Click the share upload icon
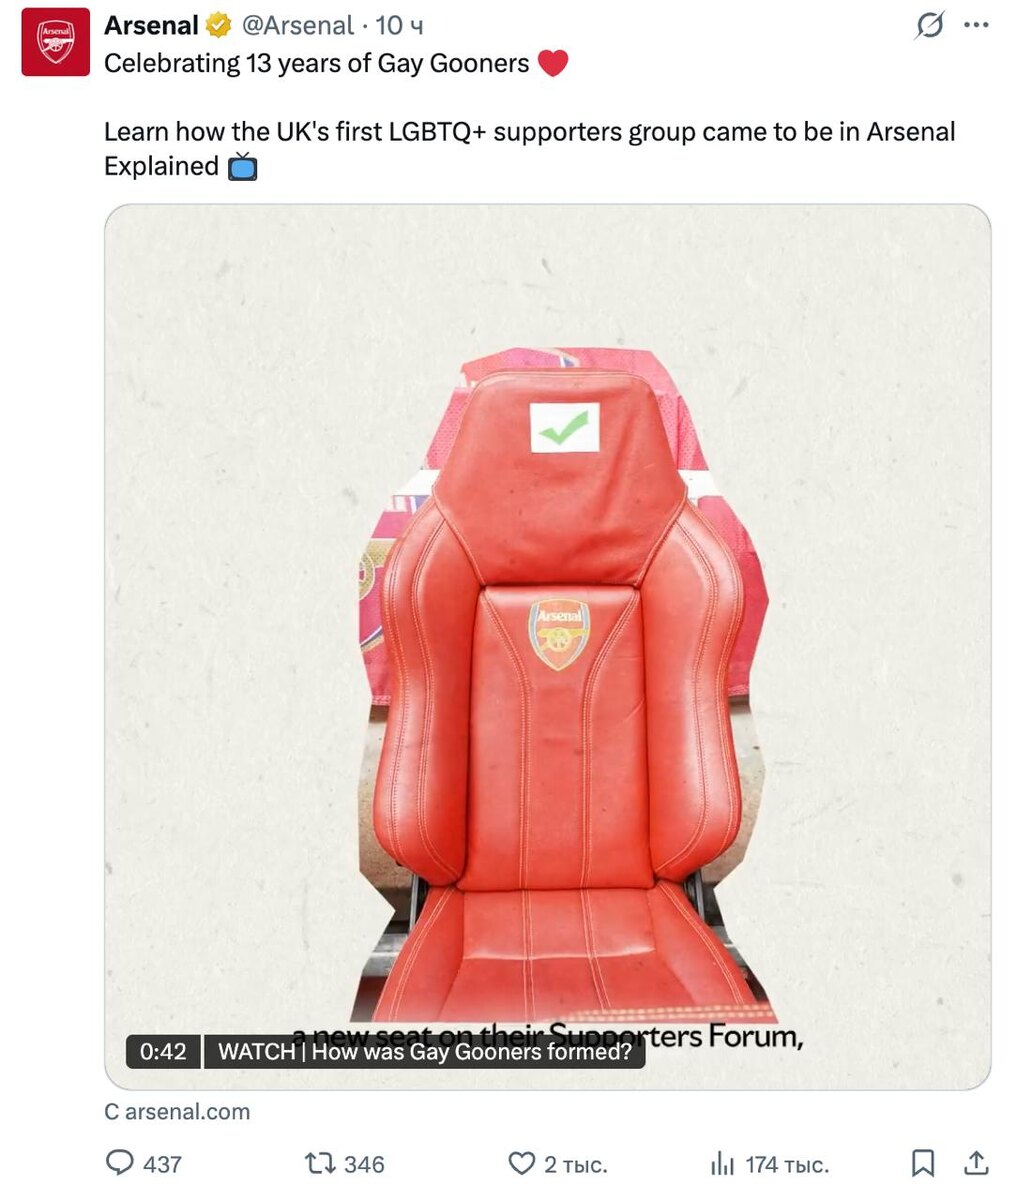The width and height of the screenshot is (1017, 1200). point(976,1162)
